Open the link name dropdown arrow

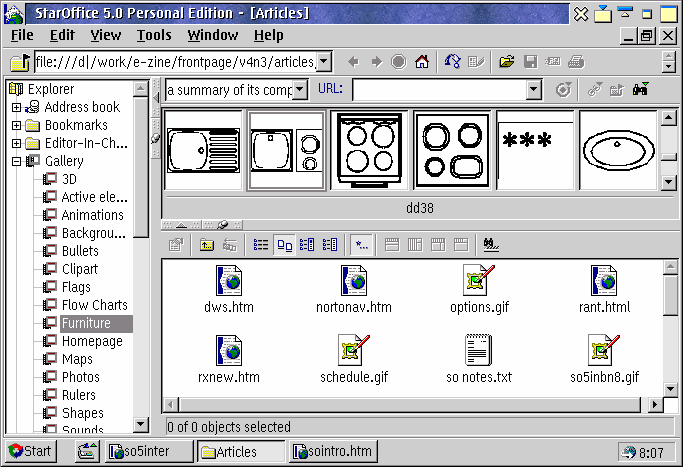click(300, 90)
